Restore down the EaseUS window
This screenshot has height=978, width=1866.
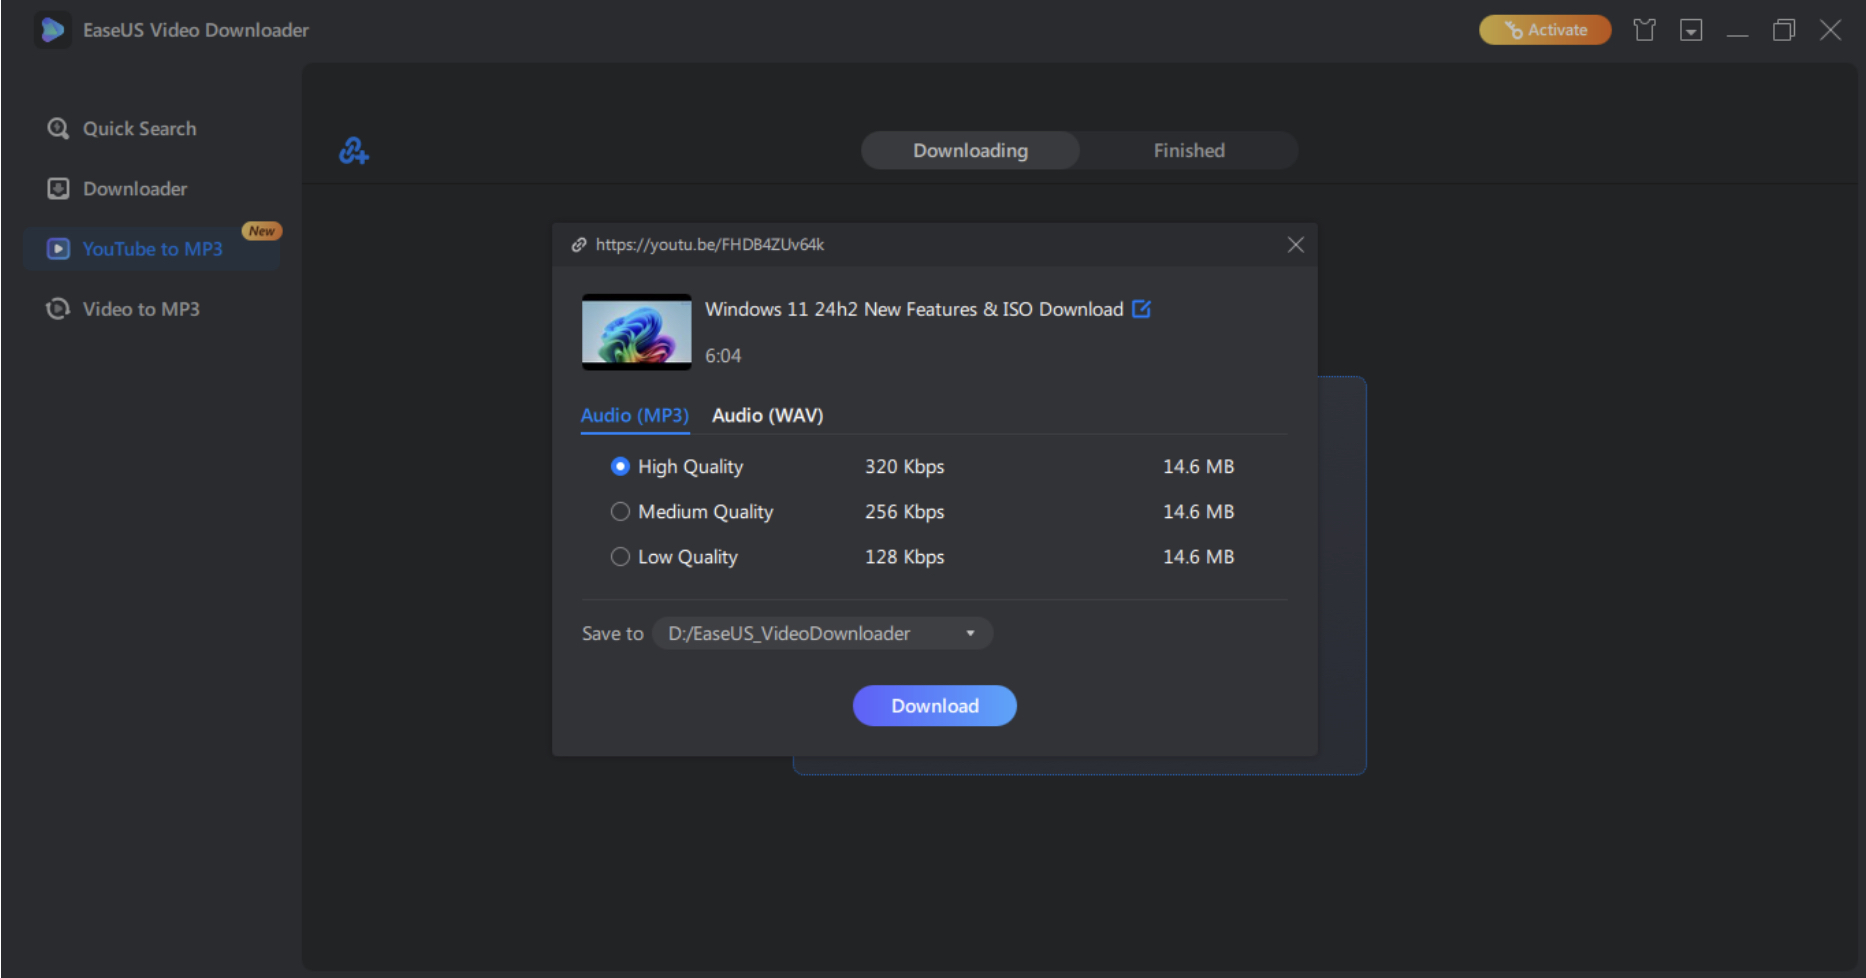coord(1784,30)
